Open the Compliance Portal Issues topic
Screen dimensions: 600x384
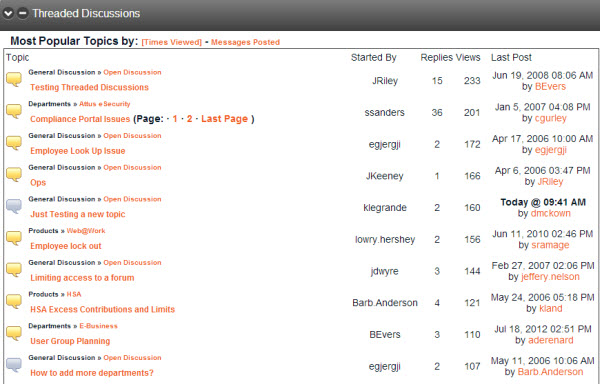point(80,119)
